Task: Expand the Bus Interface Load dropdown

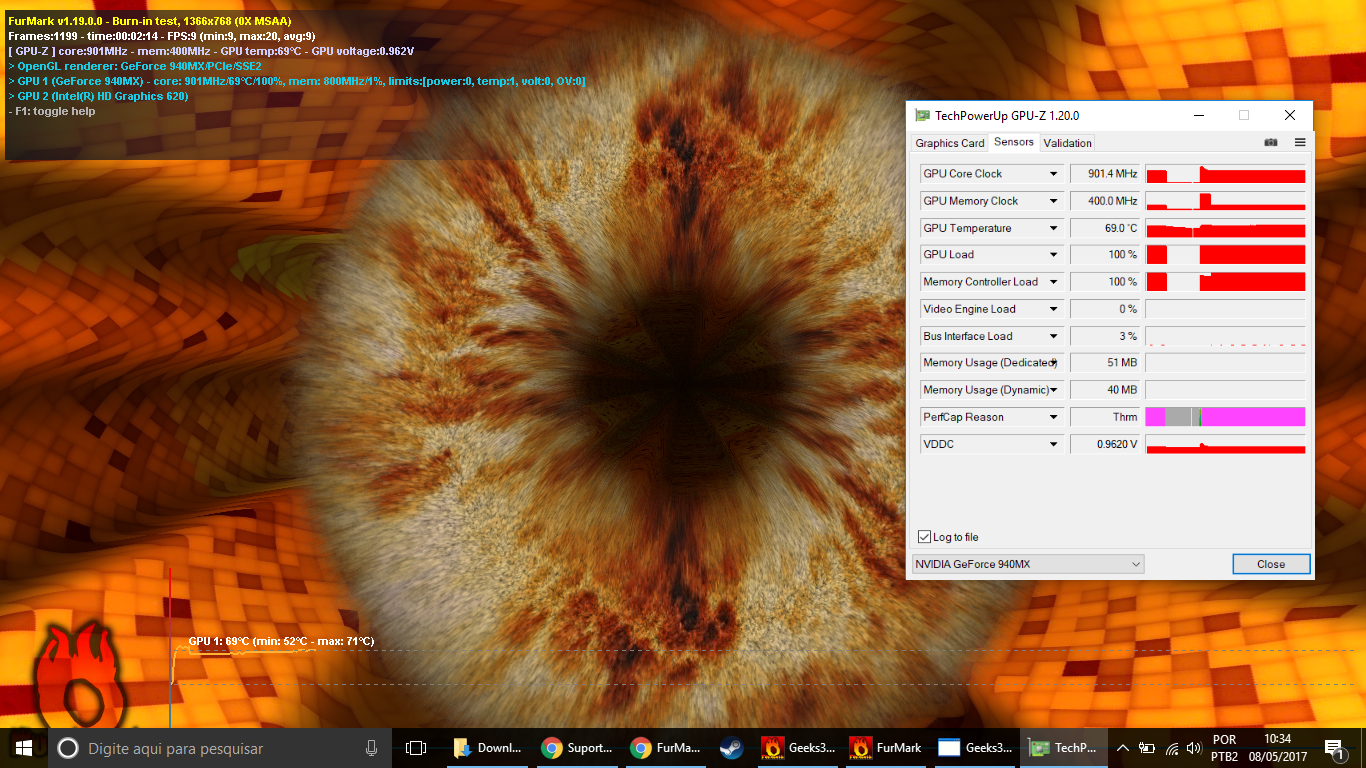Action: click(1053, 336)
